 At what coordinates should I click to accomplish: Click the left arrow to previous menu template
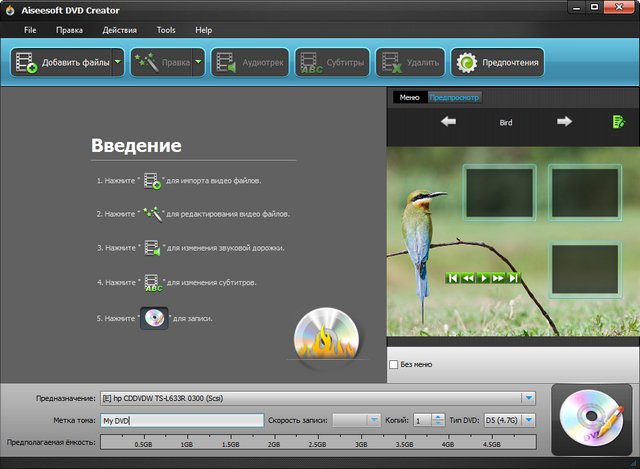coord(449,122)
